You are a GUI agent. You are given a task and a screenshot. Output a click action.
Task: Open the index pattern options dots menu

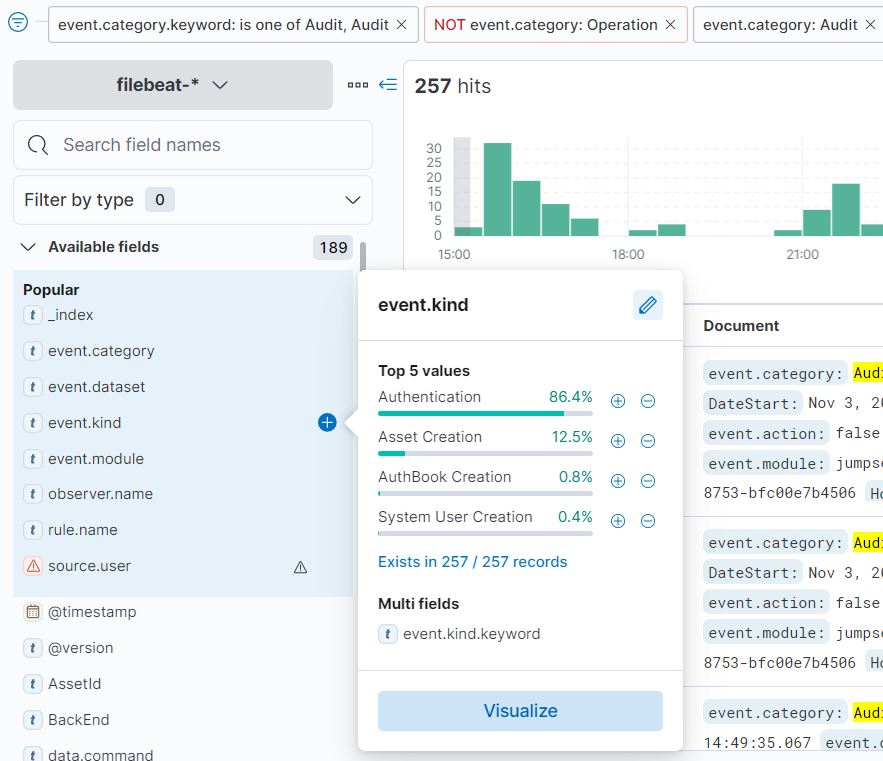click(358, 85)
